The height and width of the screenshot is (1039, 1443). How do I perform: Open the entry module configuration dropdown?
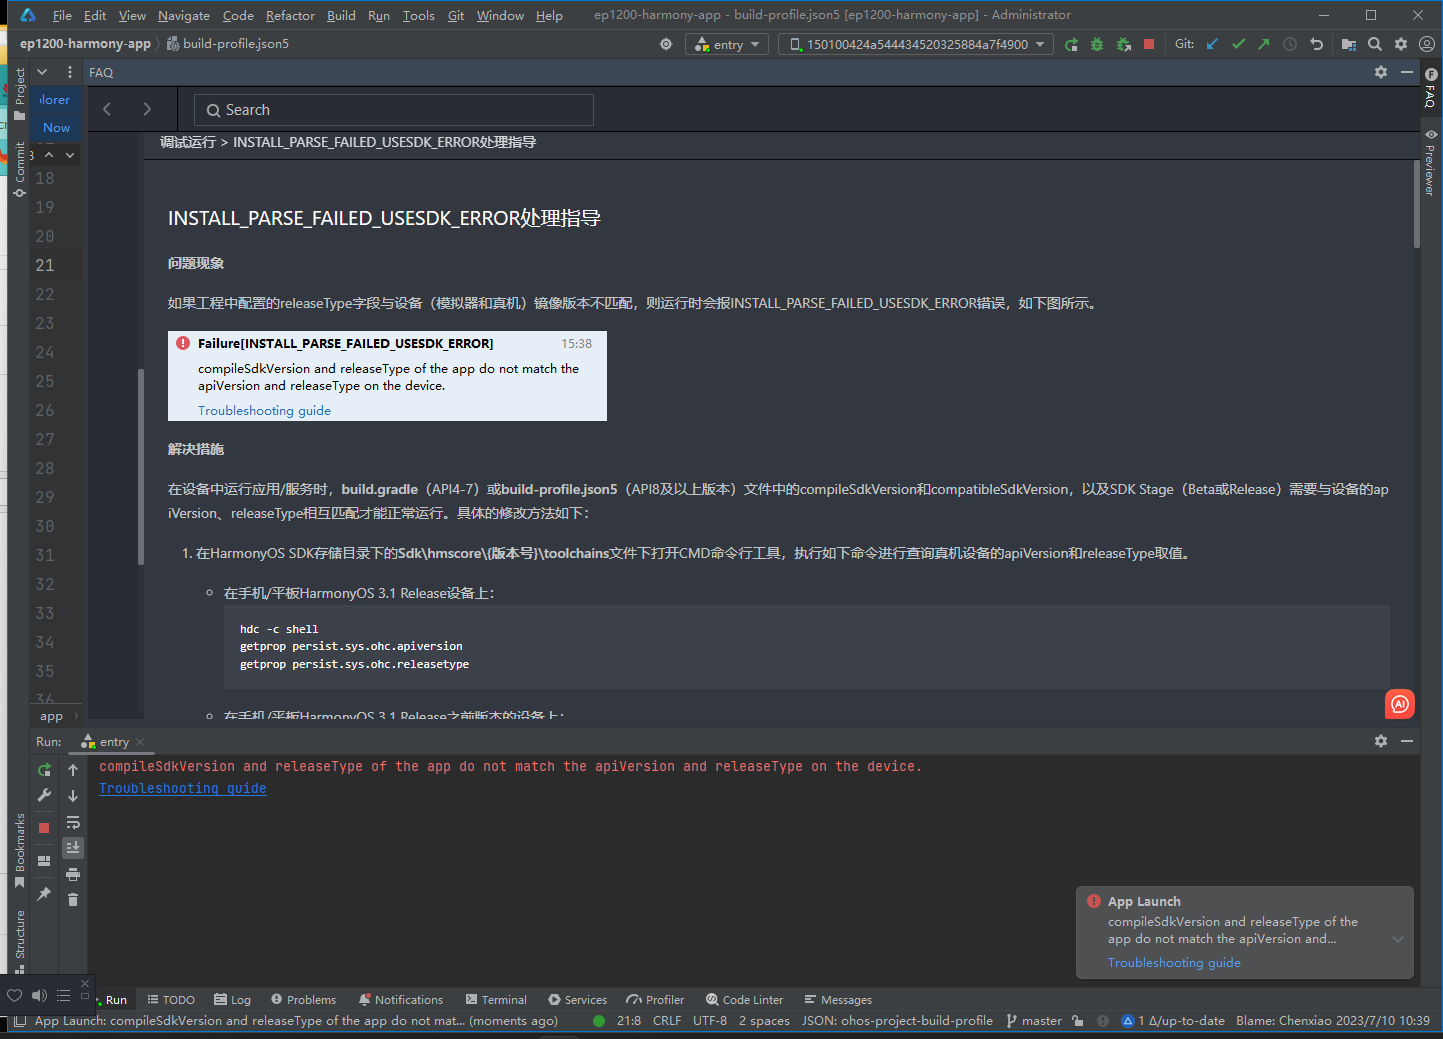[727, 44]
